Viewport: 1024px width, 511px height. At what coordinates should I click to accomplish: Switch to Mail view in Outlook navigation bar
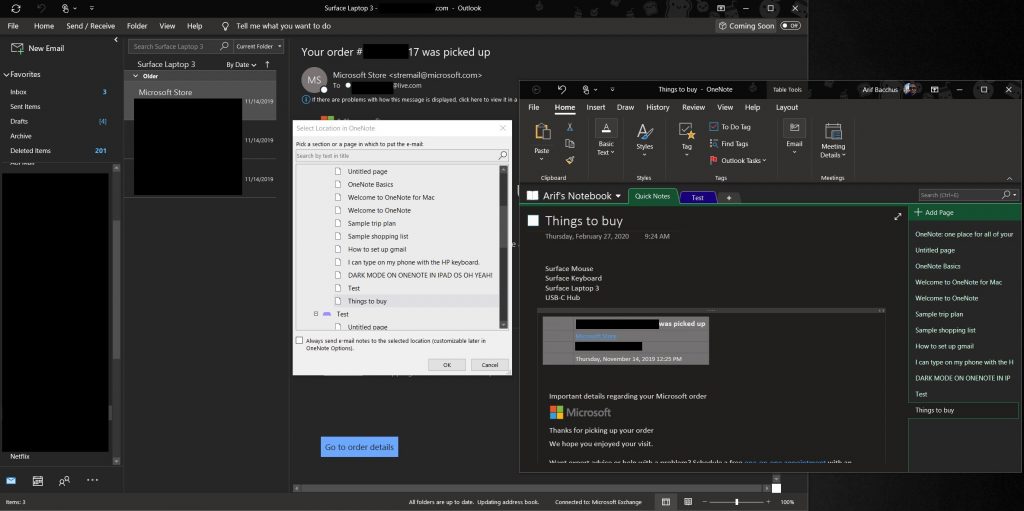11,481
